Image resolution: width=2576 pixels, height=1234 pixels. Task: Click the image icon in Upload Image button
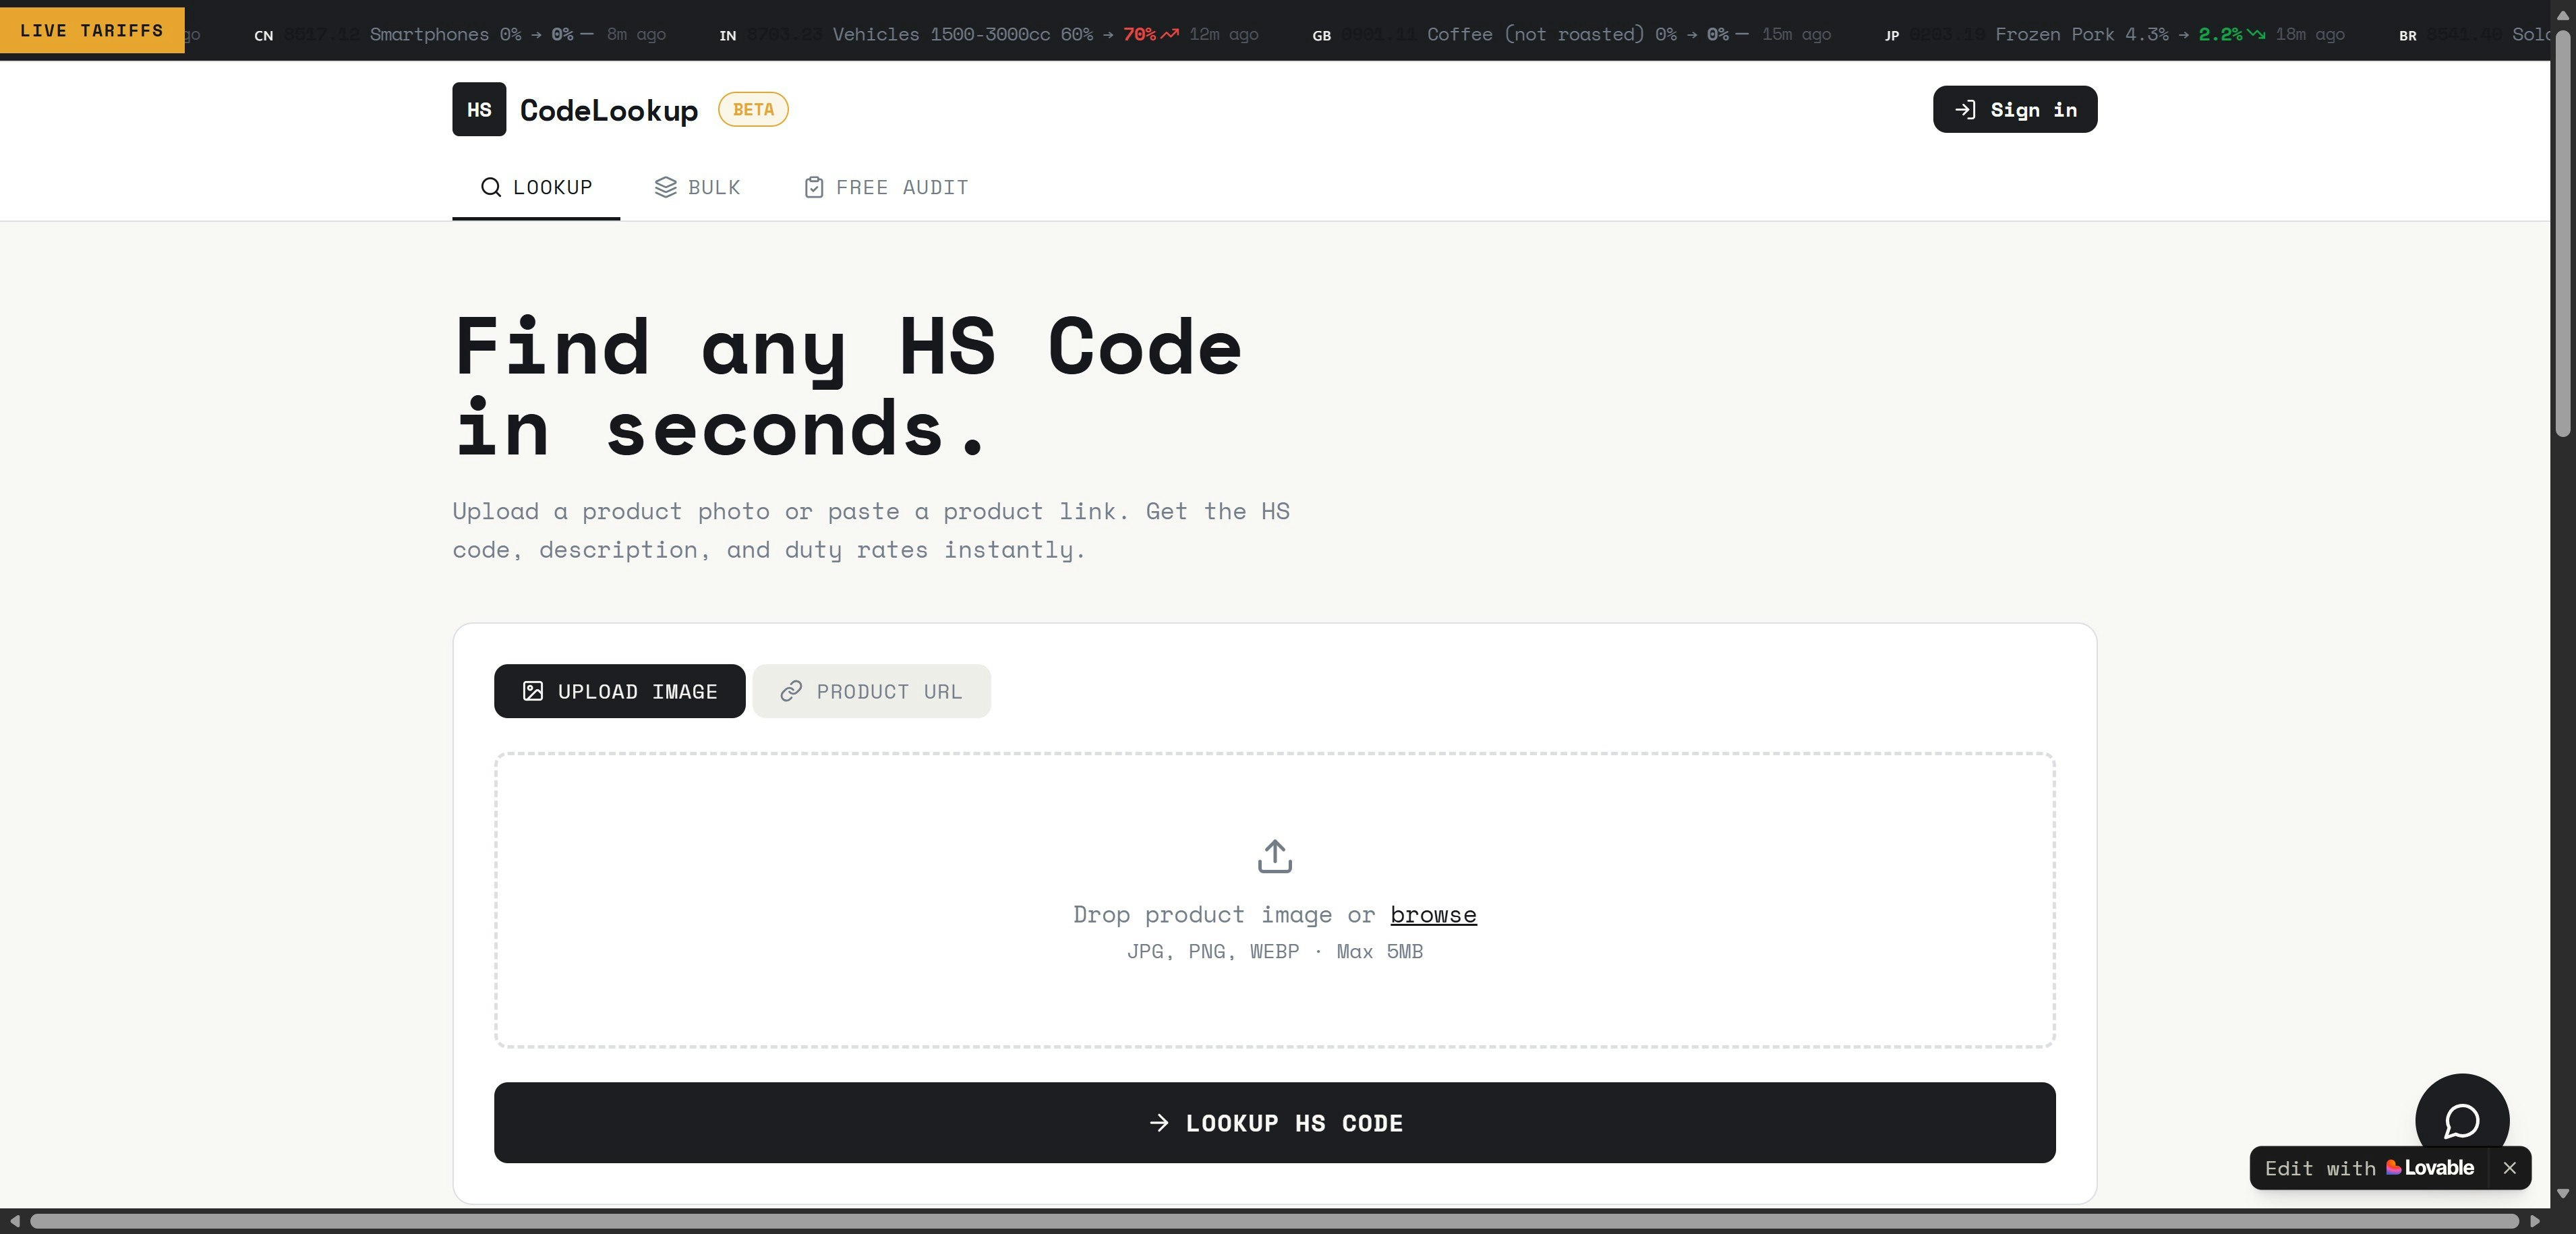(x=533, y=691)
